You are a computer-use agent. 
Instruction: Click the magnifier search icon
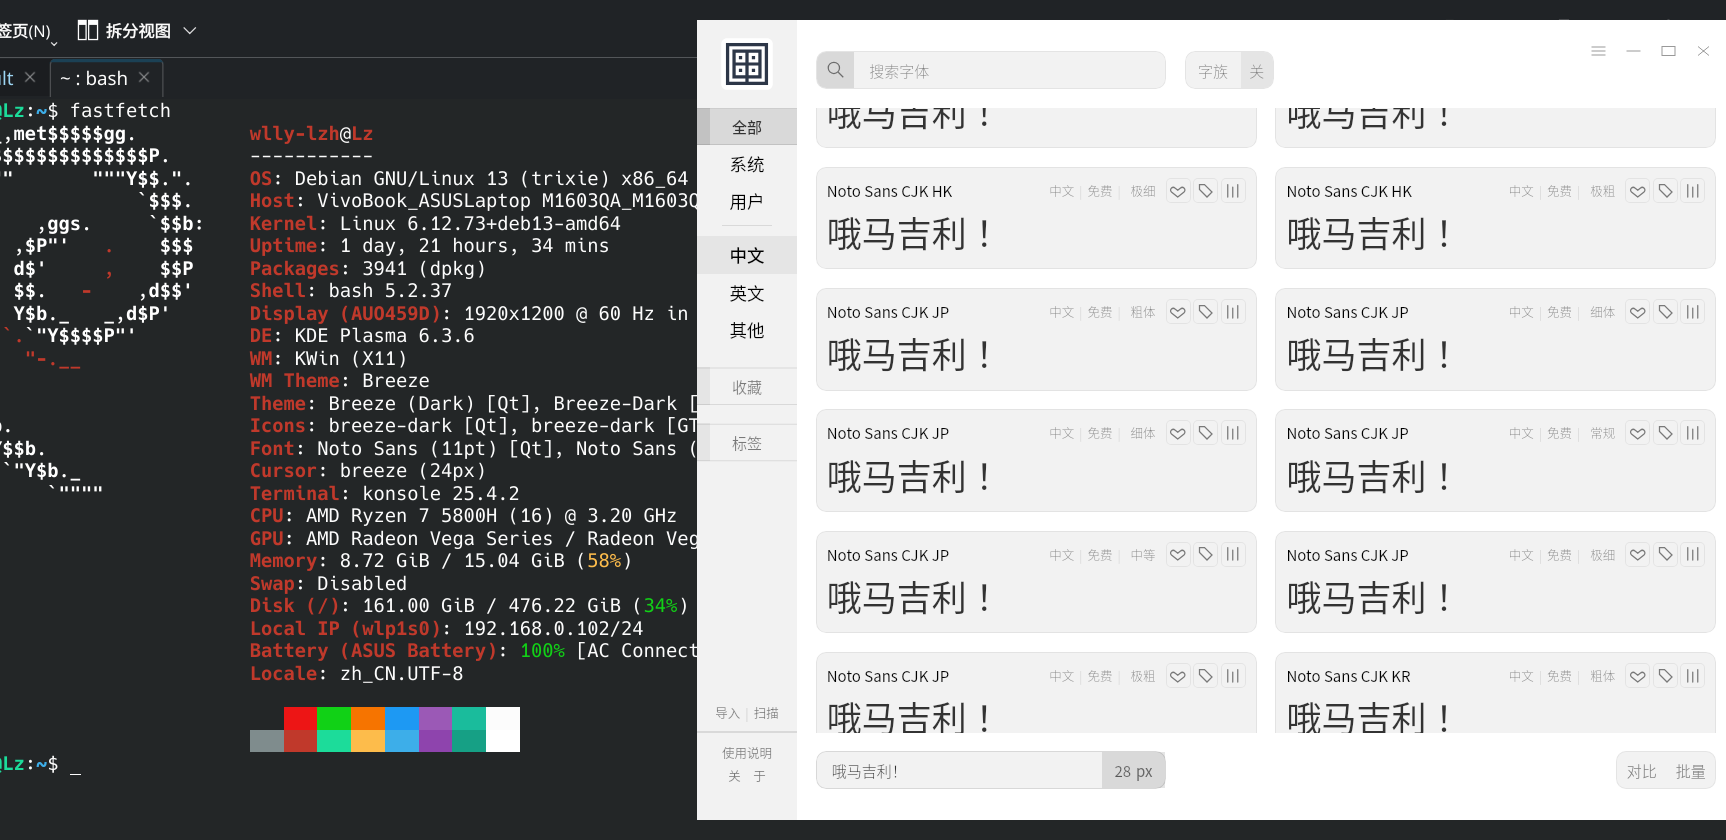tap(835, 70)
